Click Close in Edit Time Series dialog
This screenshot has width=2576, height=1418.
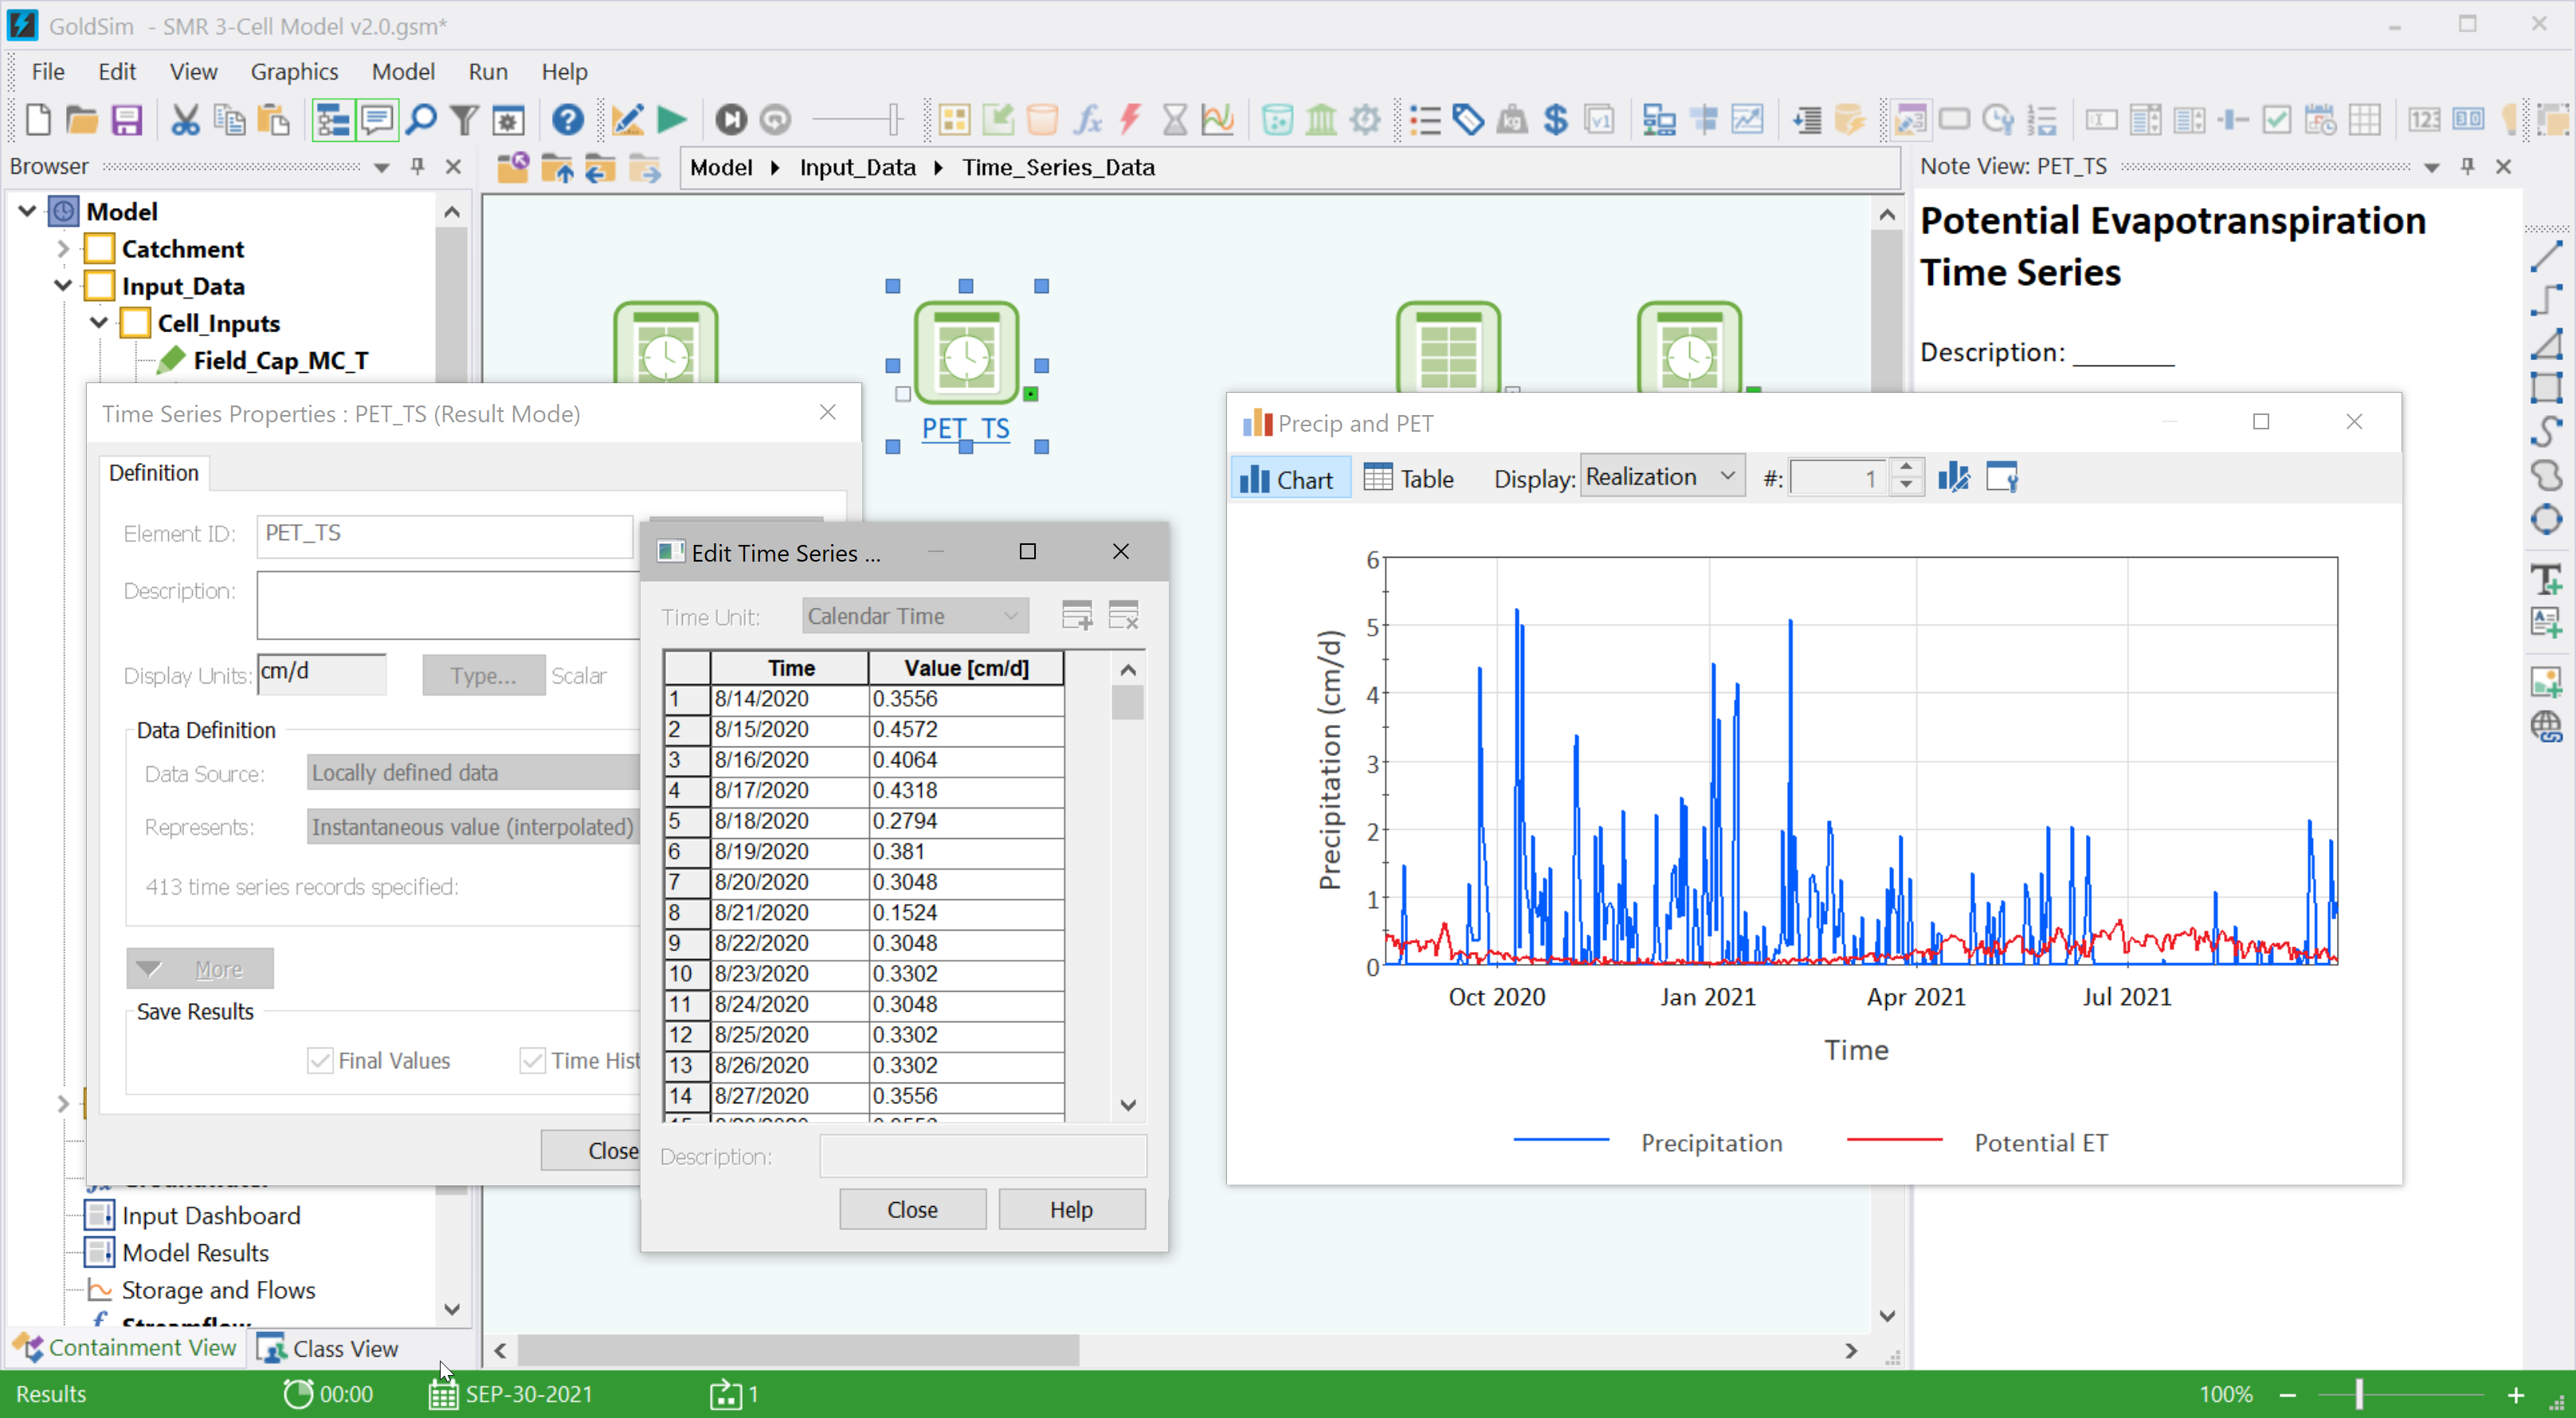[912, 1209]
